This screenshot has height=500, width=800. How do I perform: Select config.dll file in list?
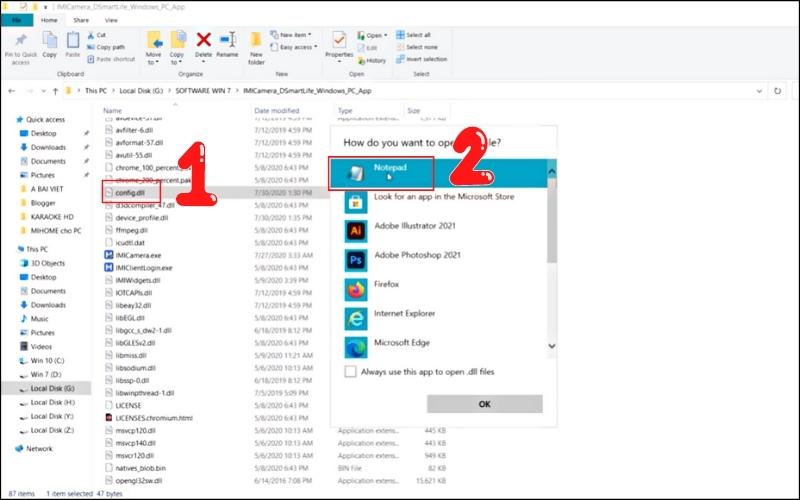coord(130,193)
